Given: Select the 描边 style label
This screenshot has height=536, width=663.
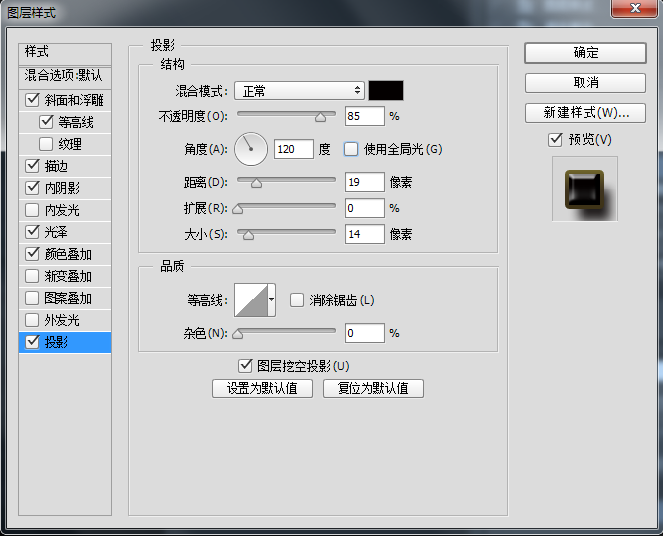Looking at the screenshot, I should [56, 166].
